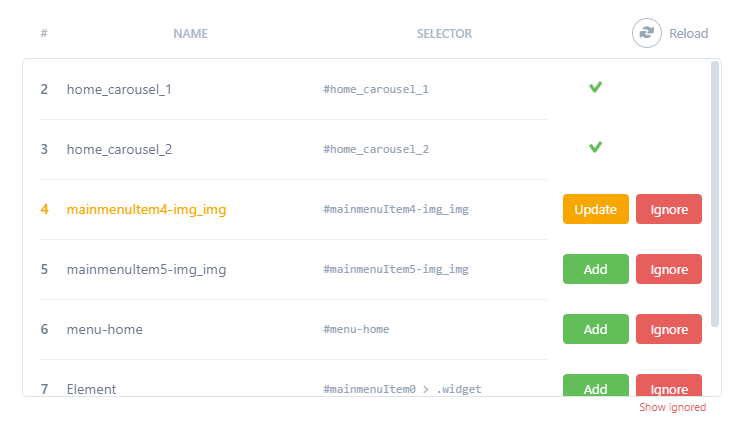Image resolution: width=738 pixels, height=425 pixels.
Task: Ignore the menu-home element
Action: [669, 329]
